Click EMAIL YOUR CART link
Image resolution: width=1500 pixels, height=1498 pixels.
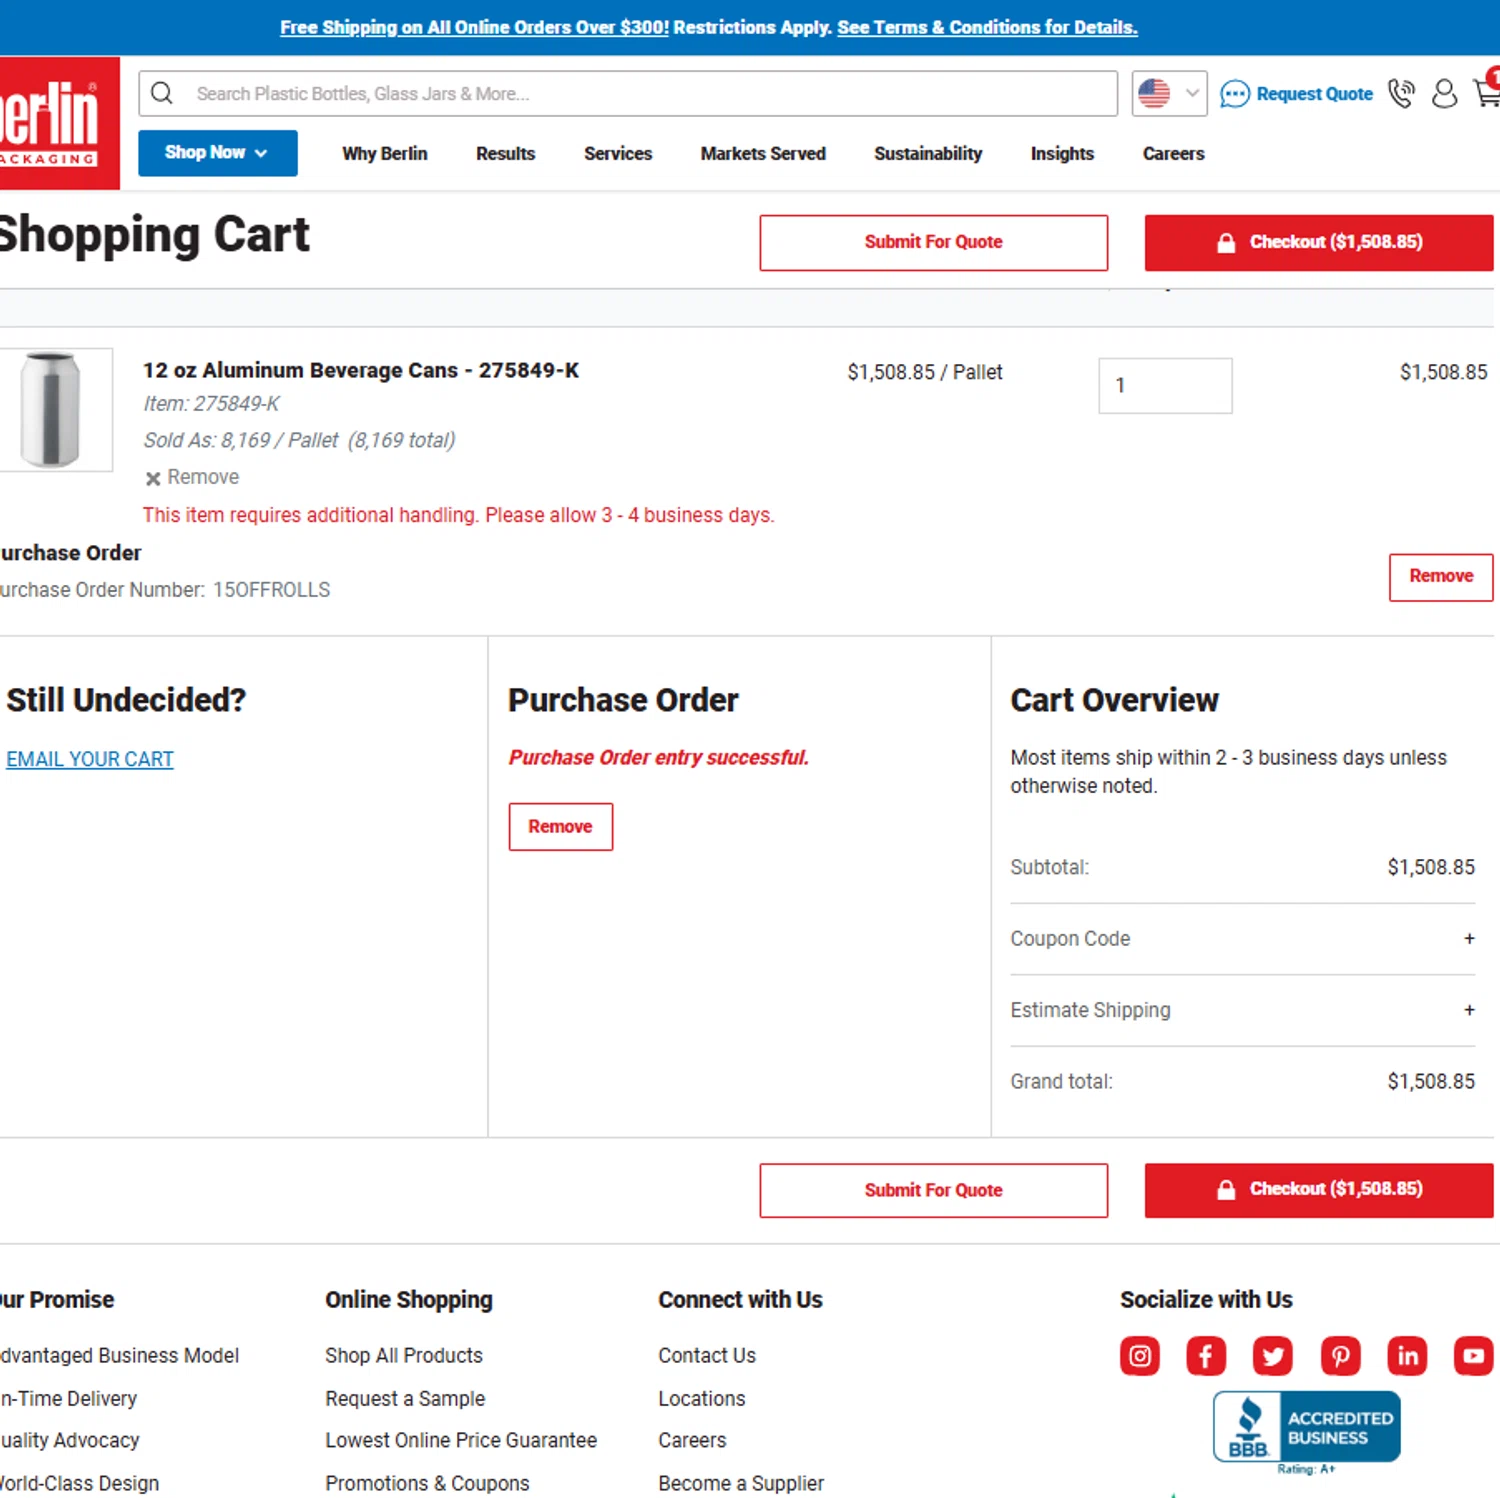tap(90, 759)
